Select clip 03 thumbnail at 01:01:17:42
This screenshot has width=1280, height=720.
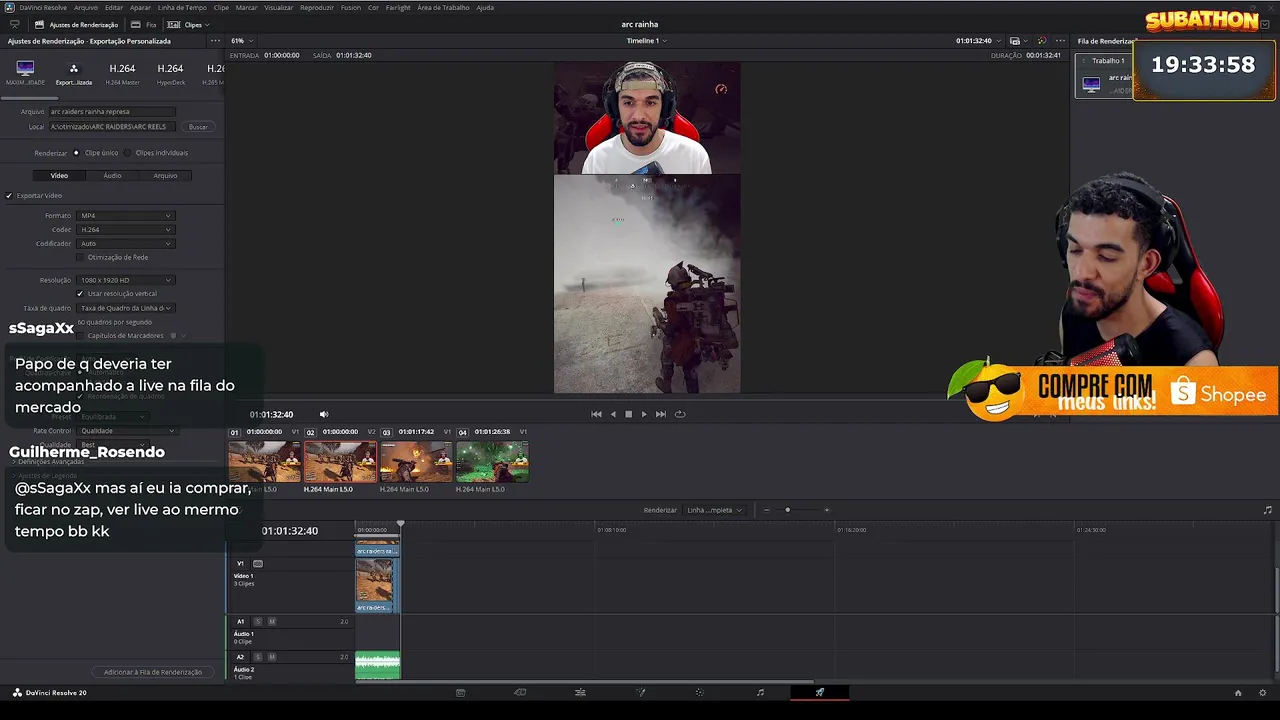click(416, 462)
